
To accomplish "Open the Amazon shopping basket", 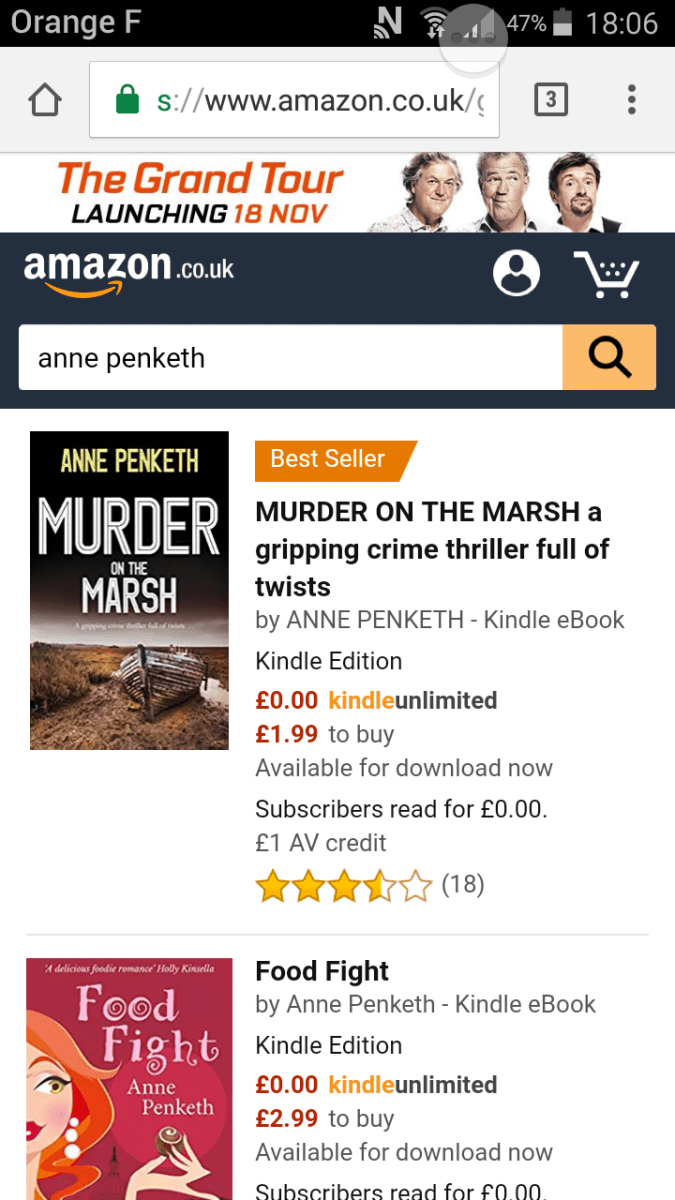I will tap(606, 274).
